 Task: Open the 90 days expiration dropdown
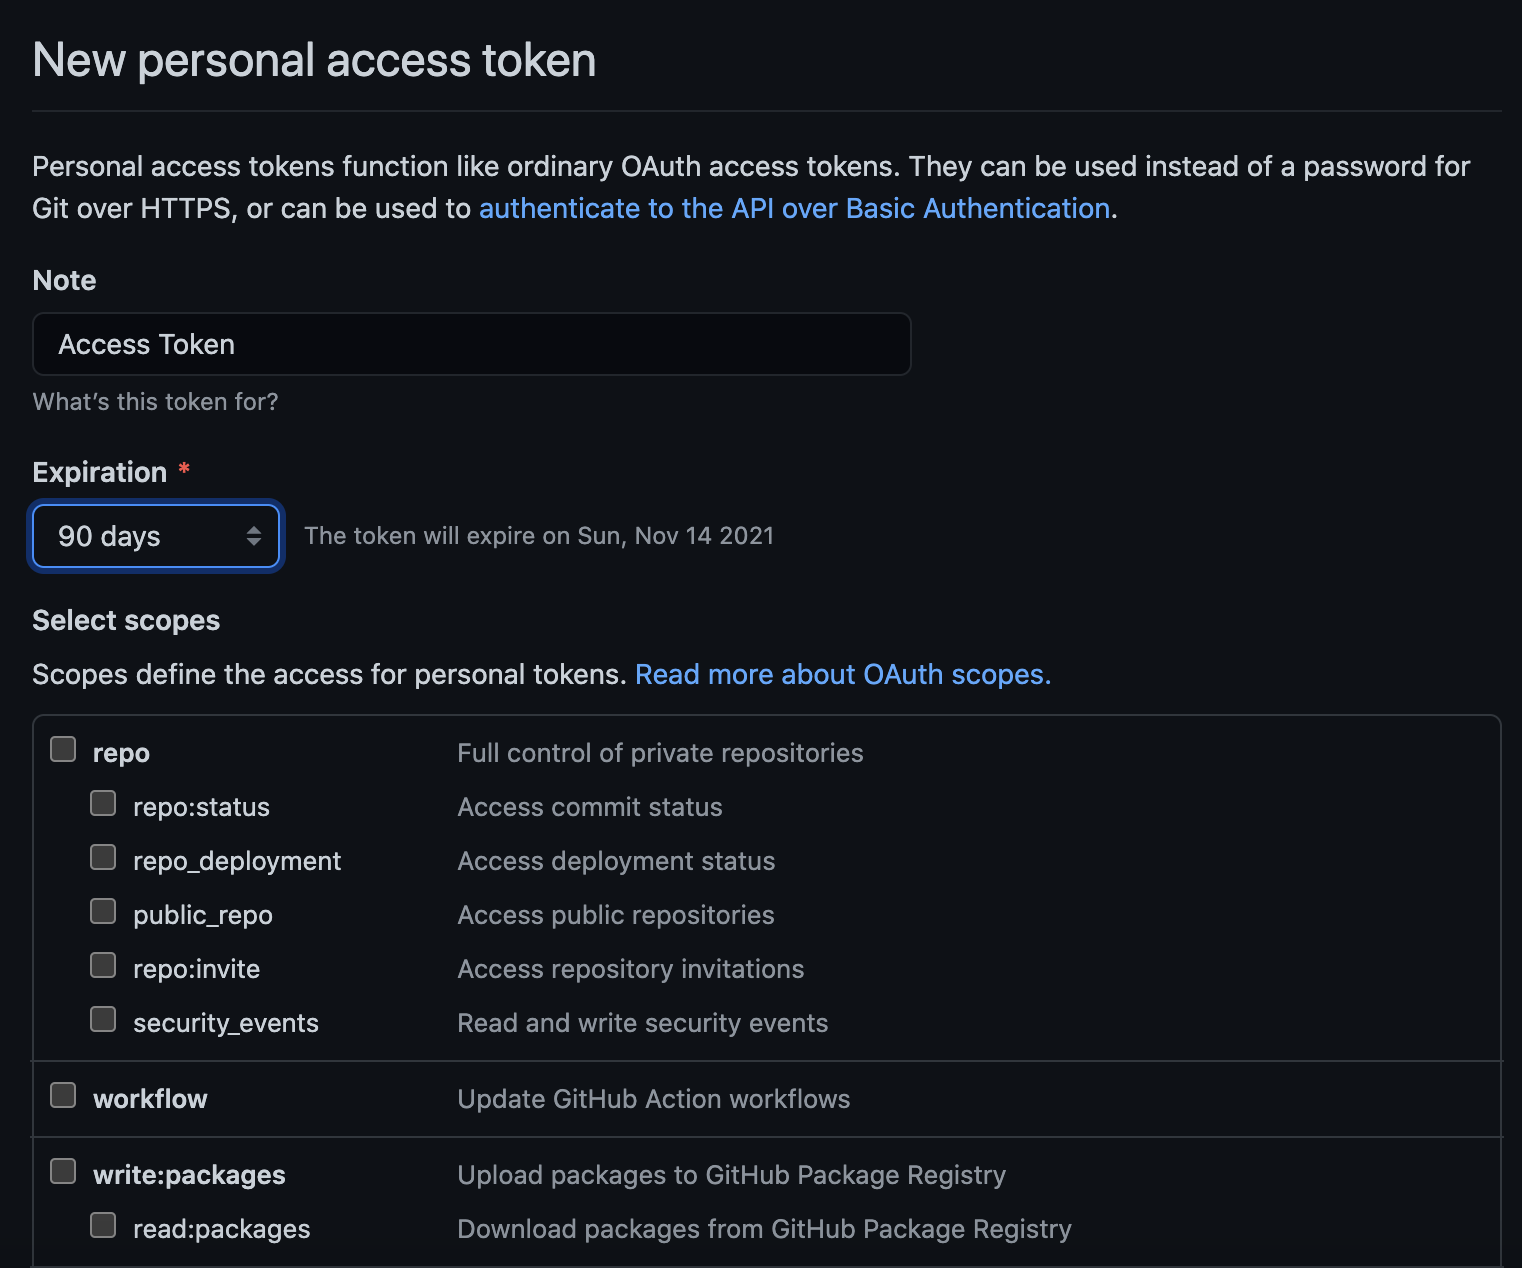click(156, 536)
